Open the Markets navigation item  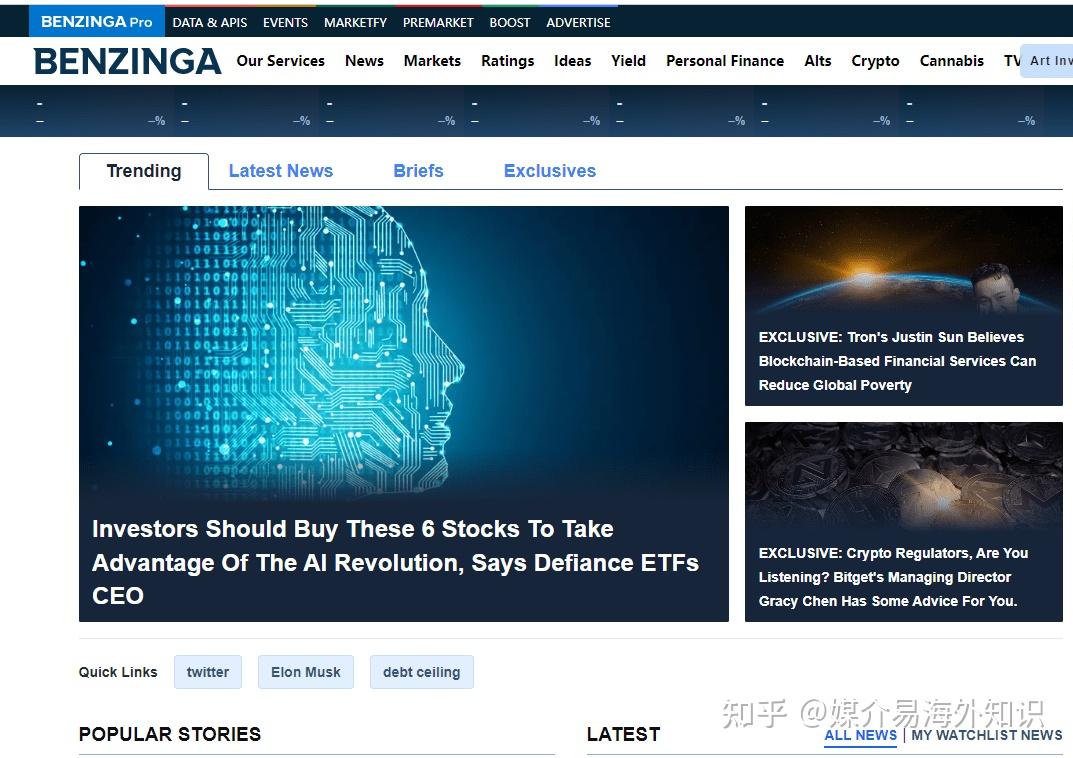tap(432, 61)
